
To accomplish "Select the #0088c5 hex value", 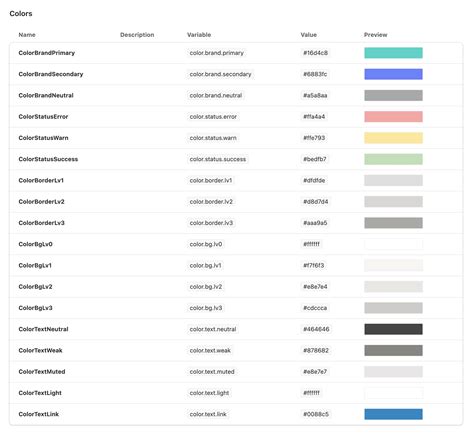I will click(316, 414).
